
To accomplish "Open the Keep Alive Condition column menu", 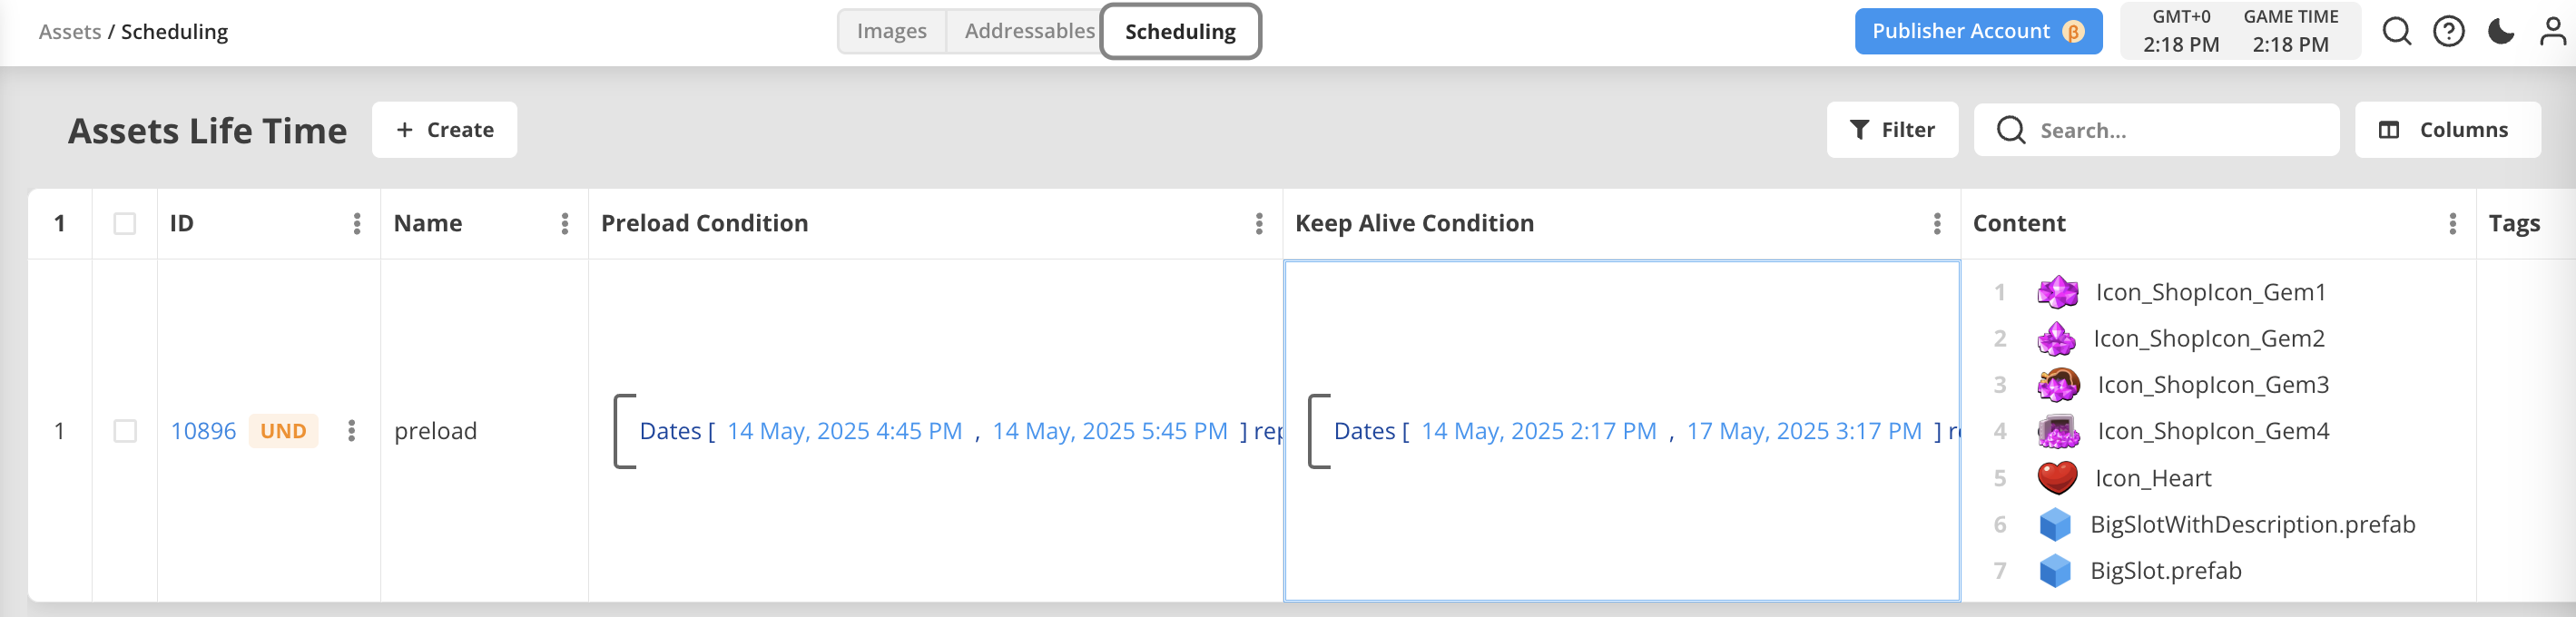I will click(x=1937, y=223).
